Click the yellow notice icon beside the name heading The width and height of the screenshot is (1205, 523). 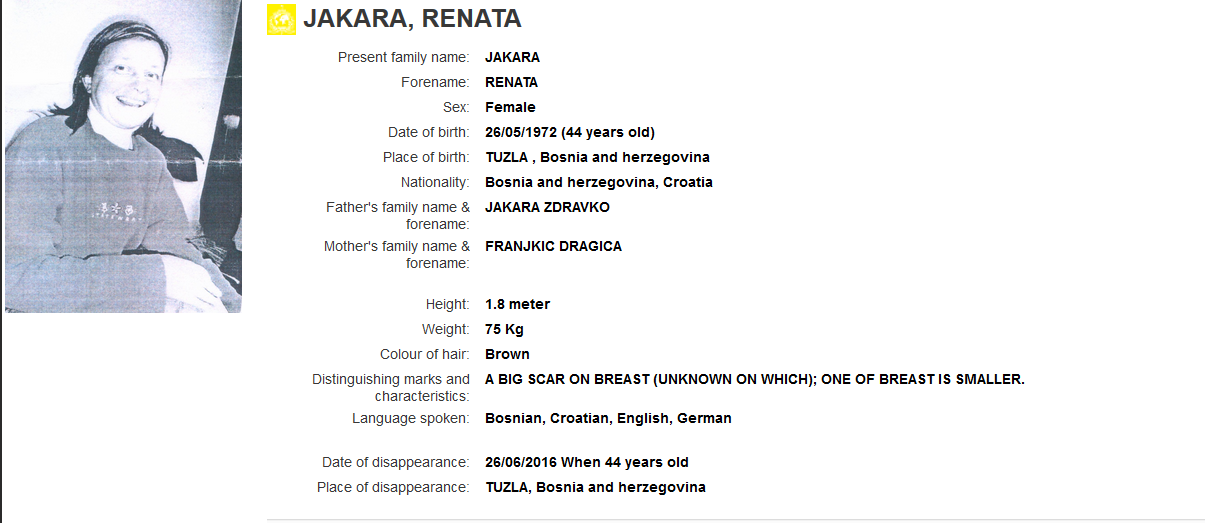coord(281,20)
